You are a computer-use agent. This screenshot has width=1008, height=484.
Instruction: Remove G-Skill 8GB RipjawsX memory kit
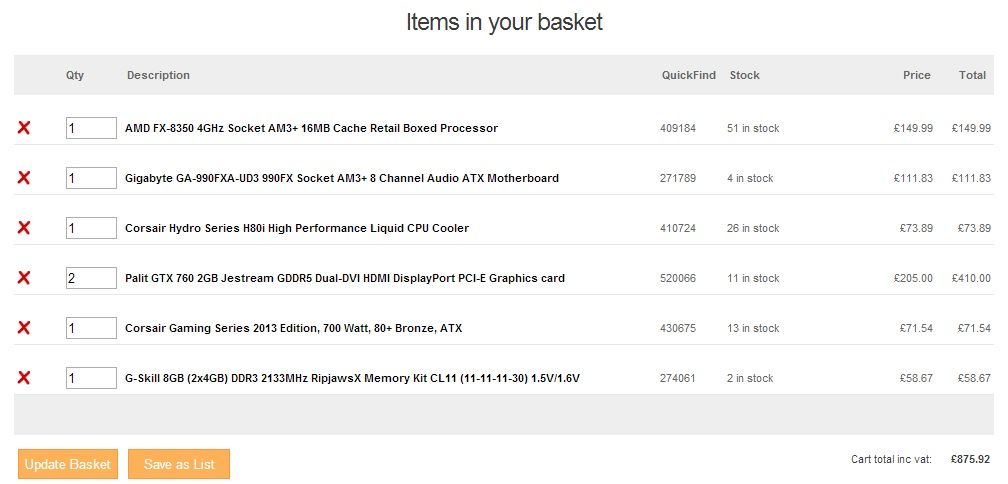pos(24,378)
